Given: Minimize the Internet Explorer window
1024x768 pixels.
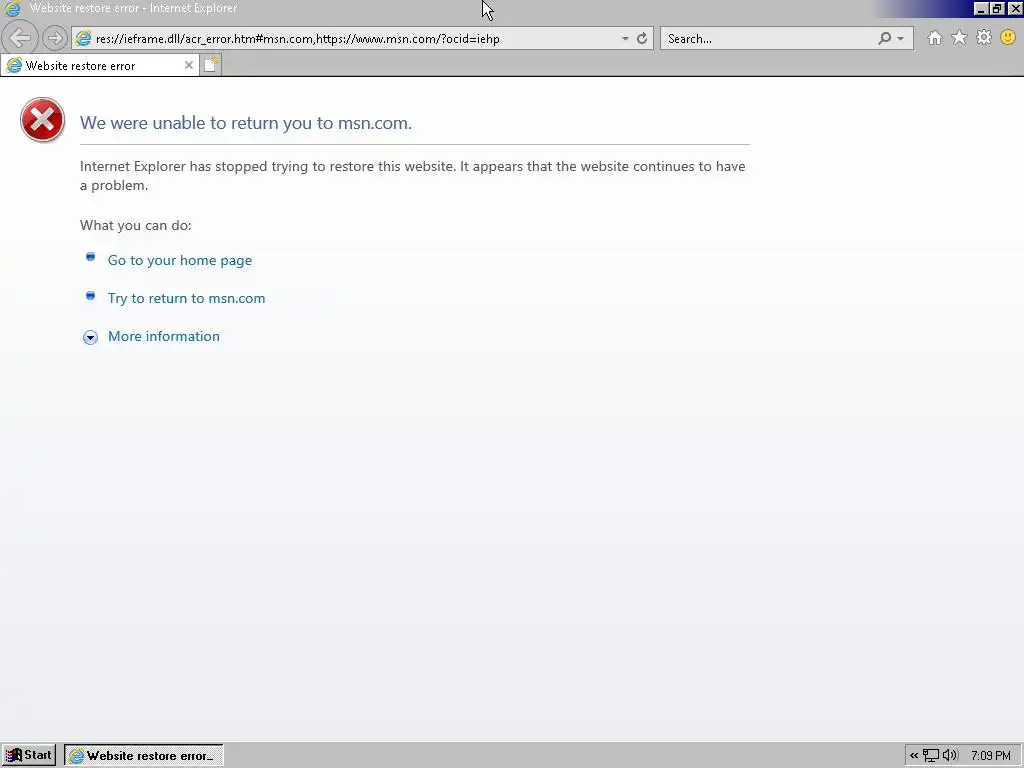Looking at the screenshot, I should coord(980,8).
